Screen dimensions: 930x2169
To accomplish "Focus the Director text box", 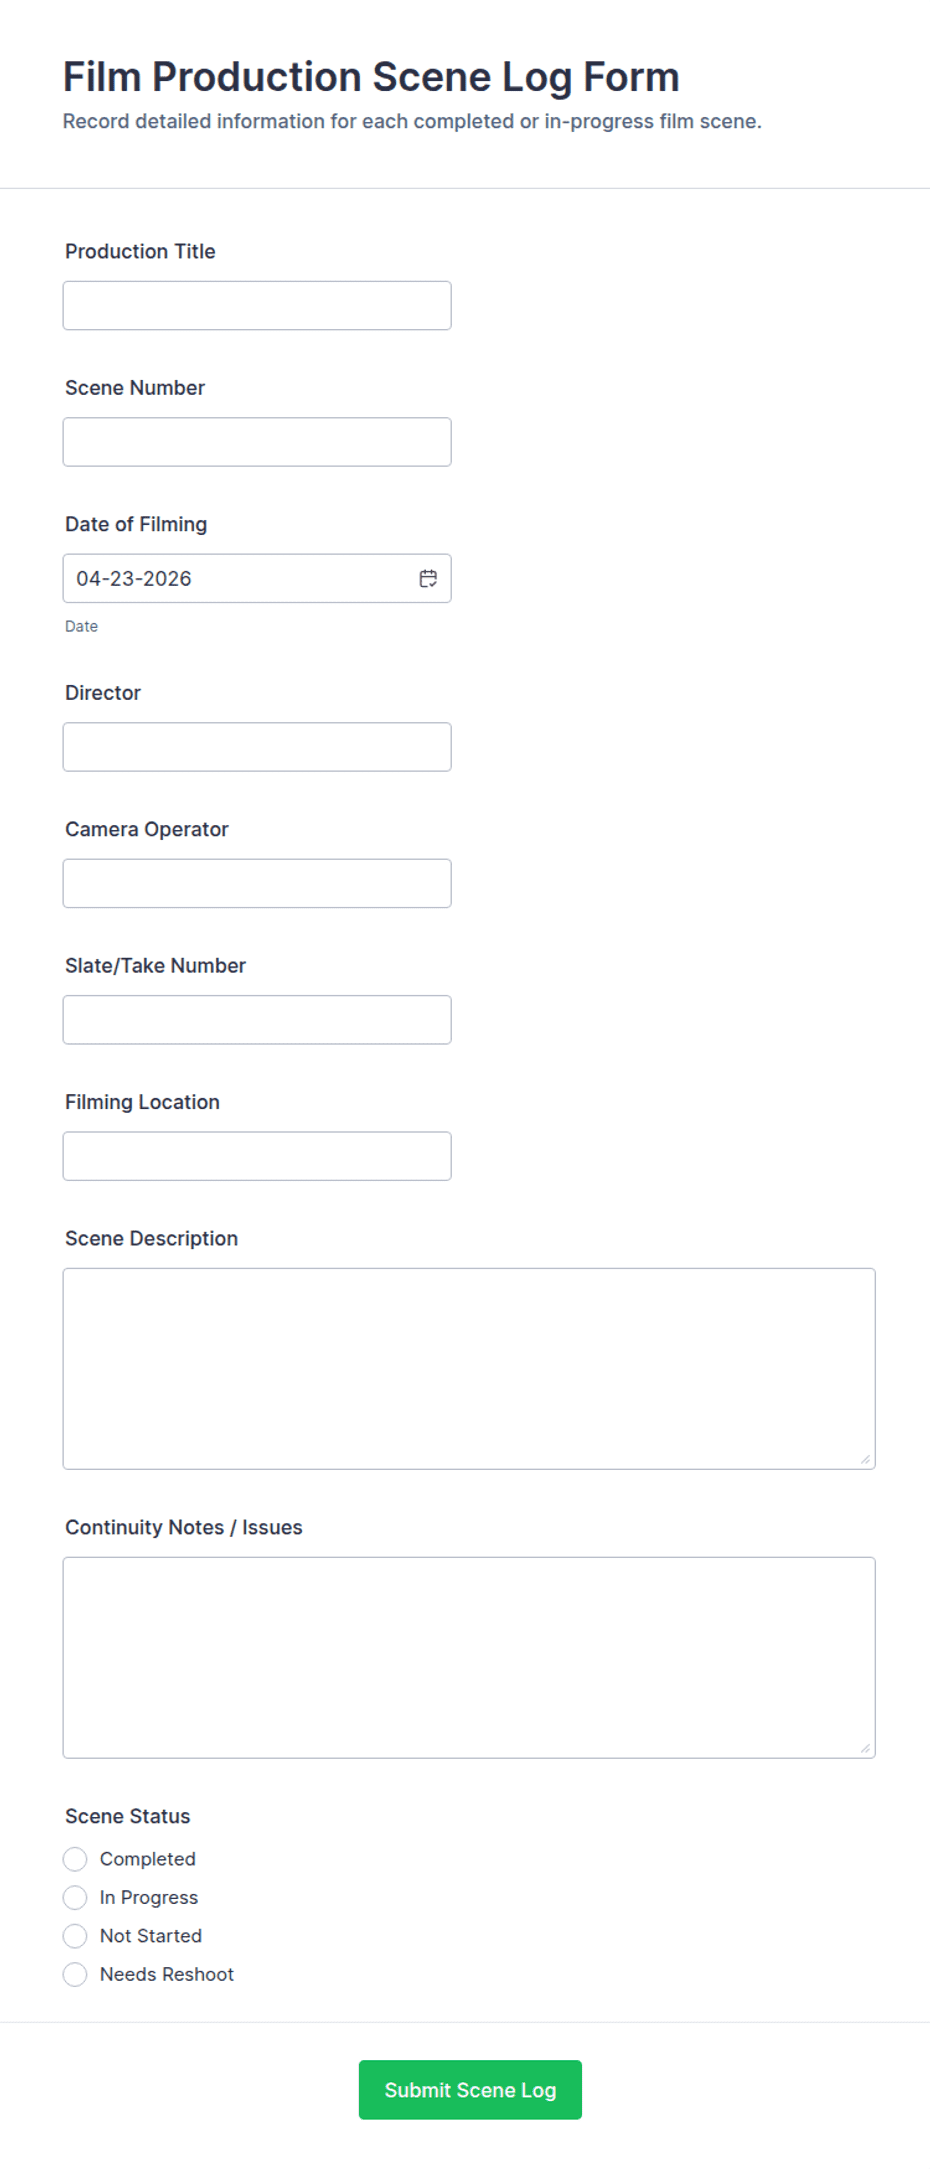I will pos(257,747).
